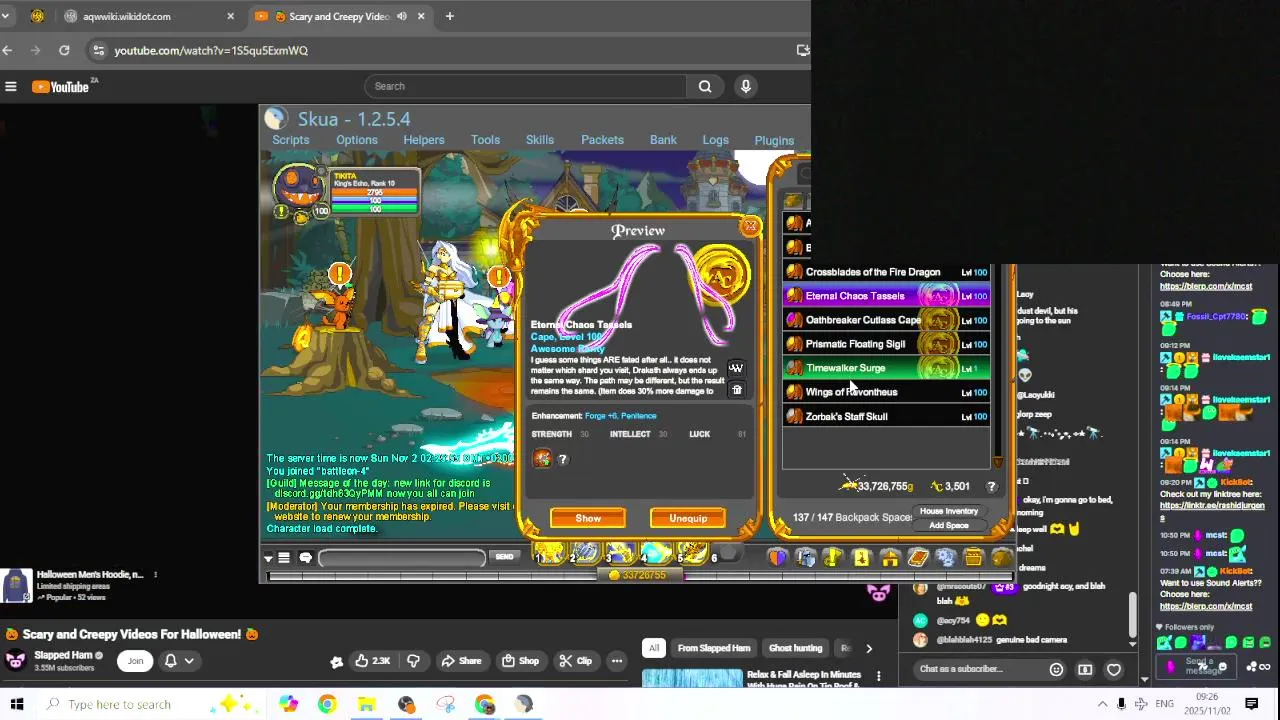
Task: Go back in browser history
Action: pos(8,50)
